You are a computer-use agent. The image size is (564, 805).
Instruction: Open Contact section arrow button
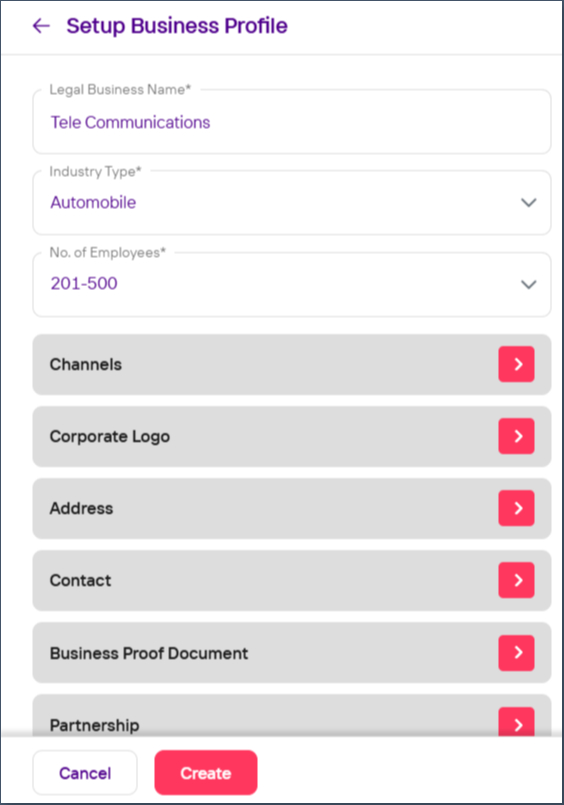(516, 580)
